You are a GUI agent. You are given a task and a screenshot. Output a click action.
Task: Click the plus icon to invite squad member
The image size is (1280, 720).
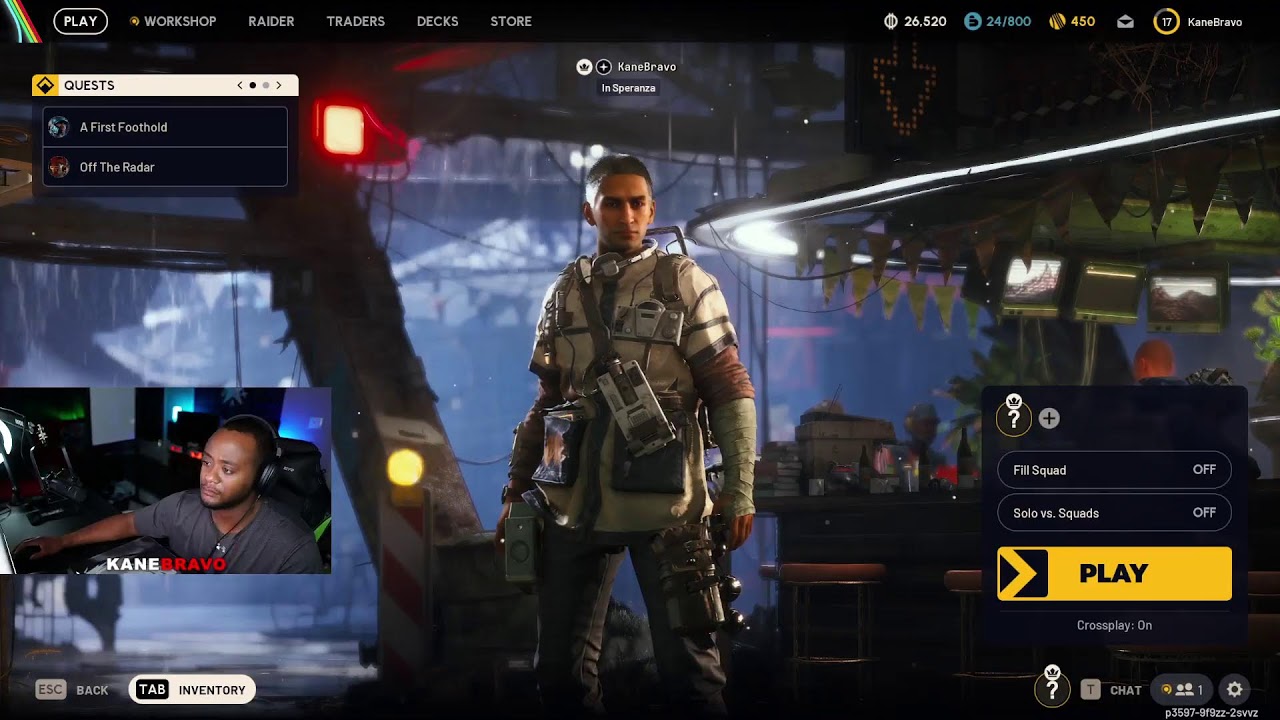click(1048, 419)
